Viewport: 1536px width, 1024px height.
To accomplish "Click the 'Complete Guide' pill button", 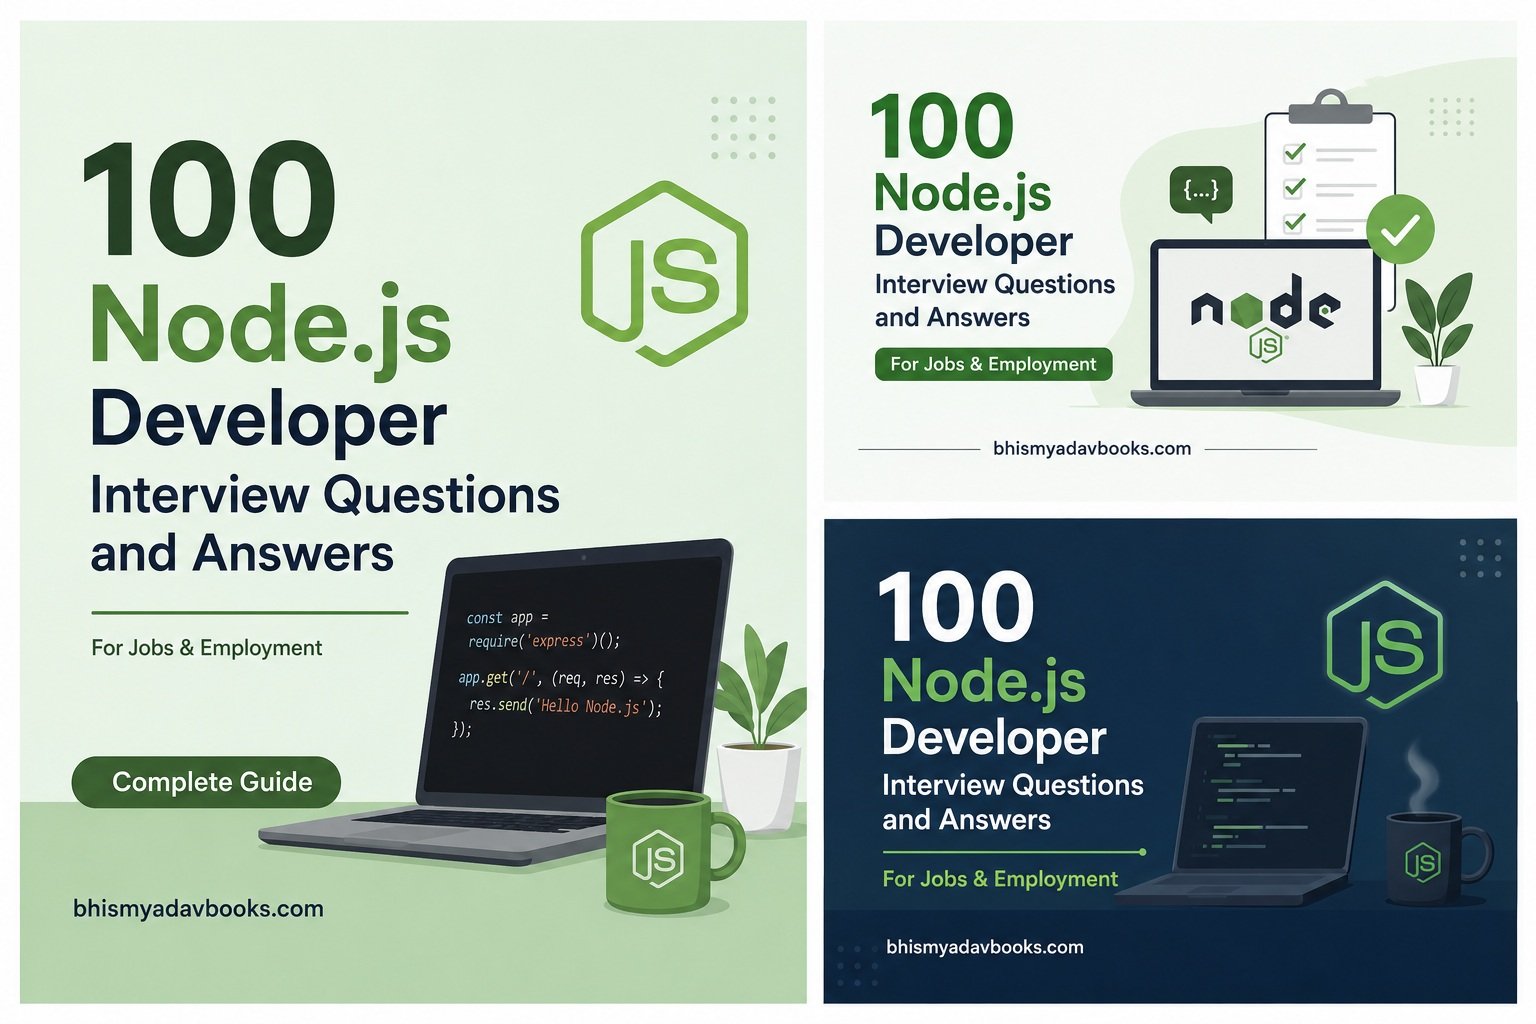I will [x=206, y=782].
